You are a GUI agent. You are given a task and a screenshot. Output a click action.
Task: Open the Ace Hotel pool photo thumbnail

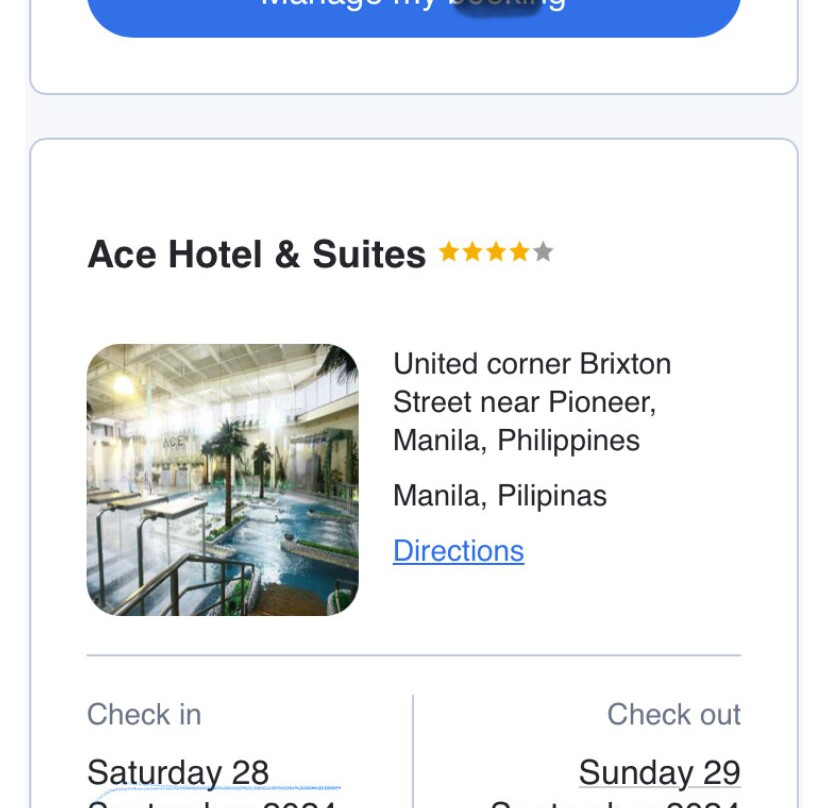coord(223,480)
